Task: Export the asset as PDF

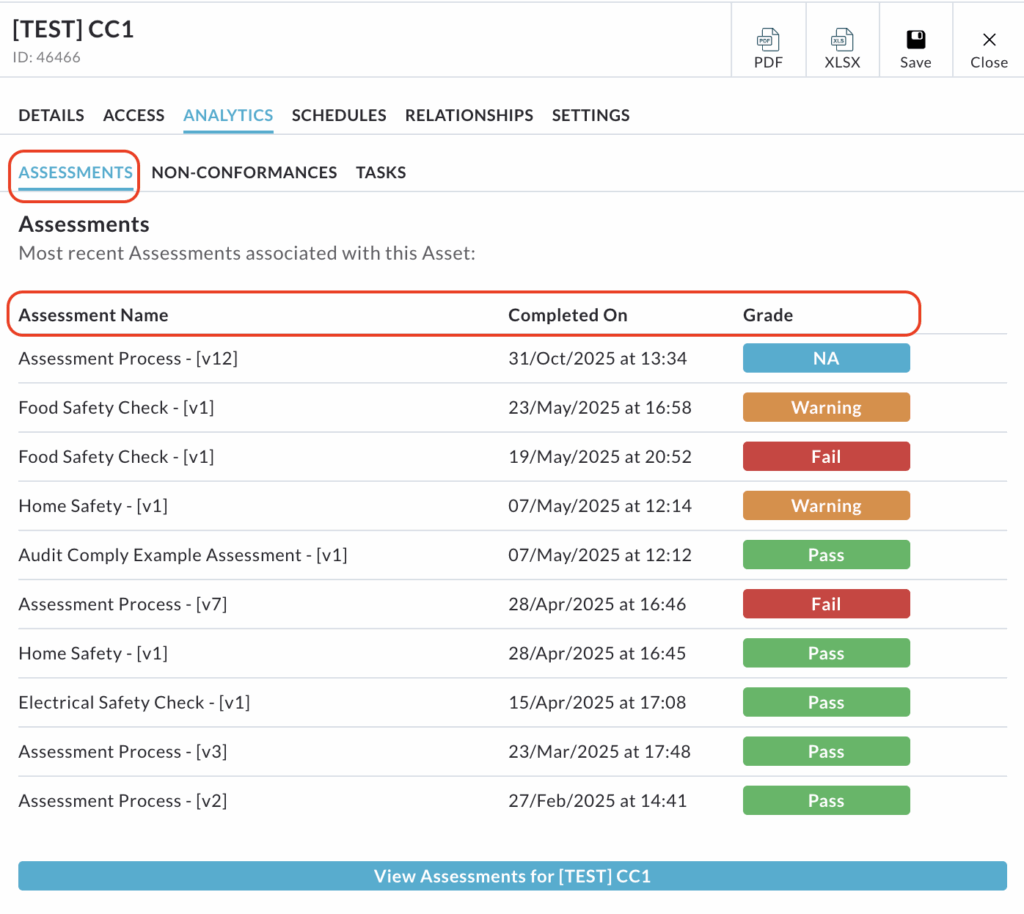Action: [x=768, y=48]
